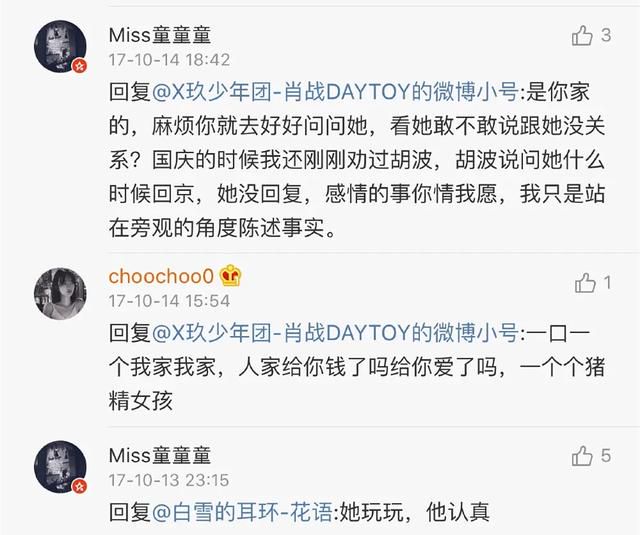The width and height of the screenshot is (640, 535).
Task: Like the 她玩玩，他认真 comment
Action: pyautogui.click(x=582, y=456)
